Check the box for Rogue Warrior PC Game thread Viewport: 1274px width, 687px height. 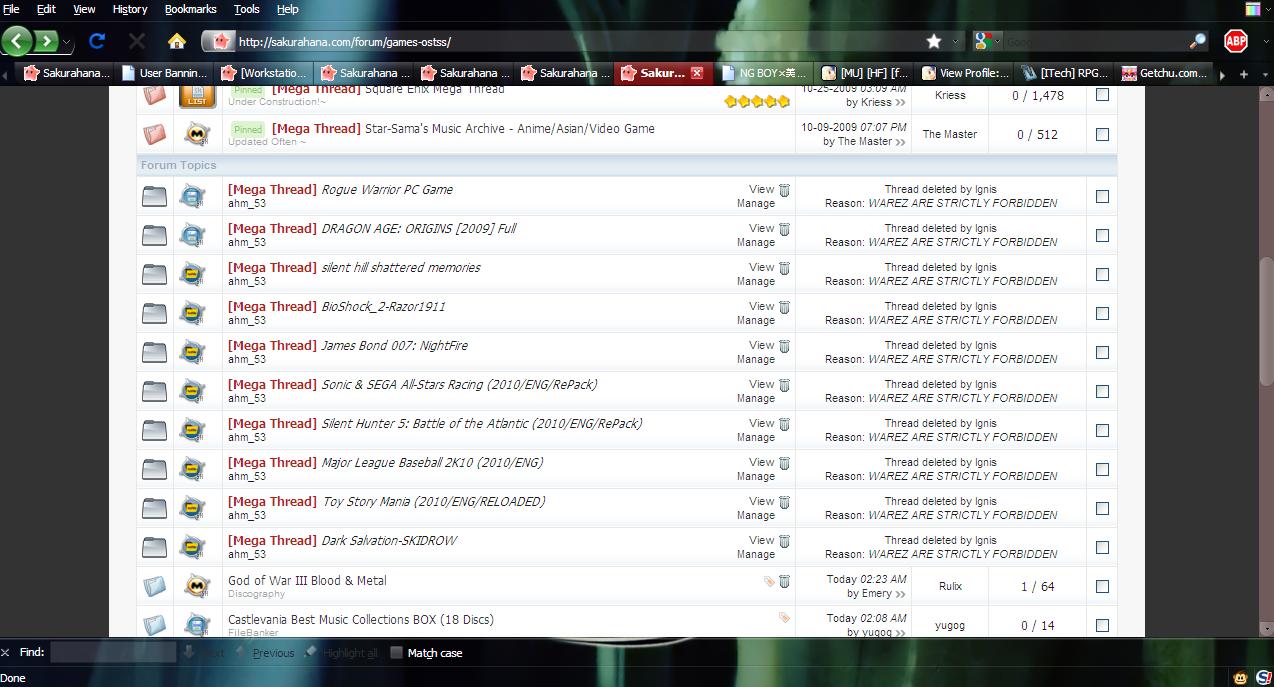1102,196
